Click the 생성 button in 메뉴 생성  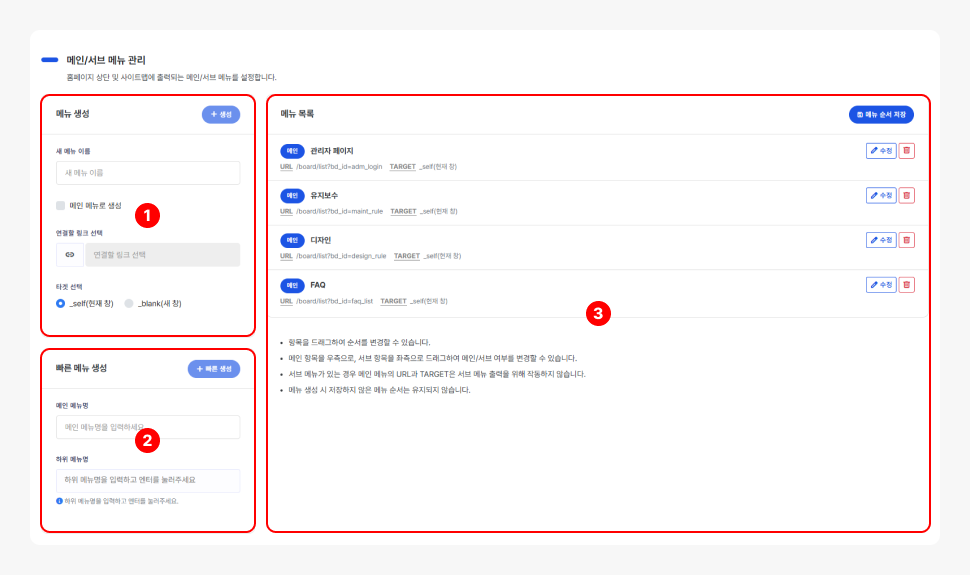click(x=221, y=115)
